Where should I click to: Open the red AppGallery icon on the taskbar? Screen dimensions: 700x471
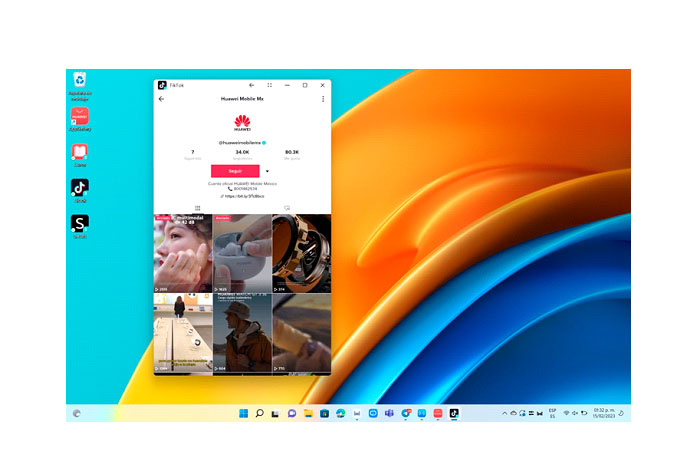pyautogui.click(x=438, y=413)
